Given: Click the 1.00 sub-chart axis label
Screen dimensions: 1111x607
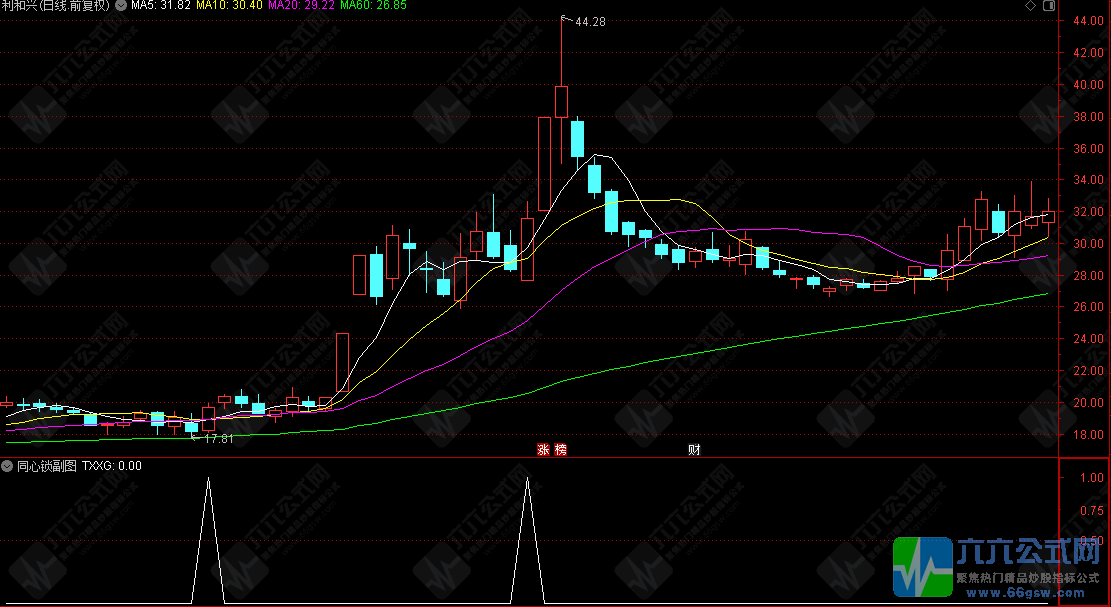Looking at the screenshot, I should 1092,478.
